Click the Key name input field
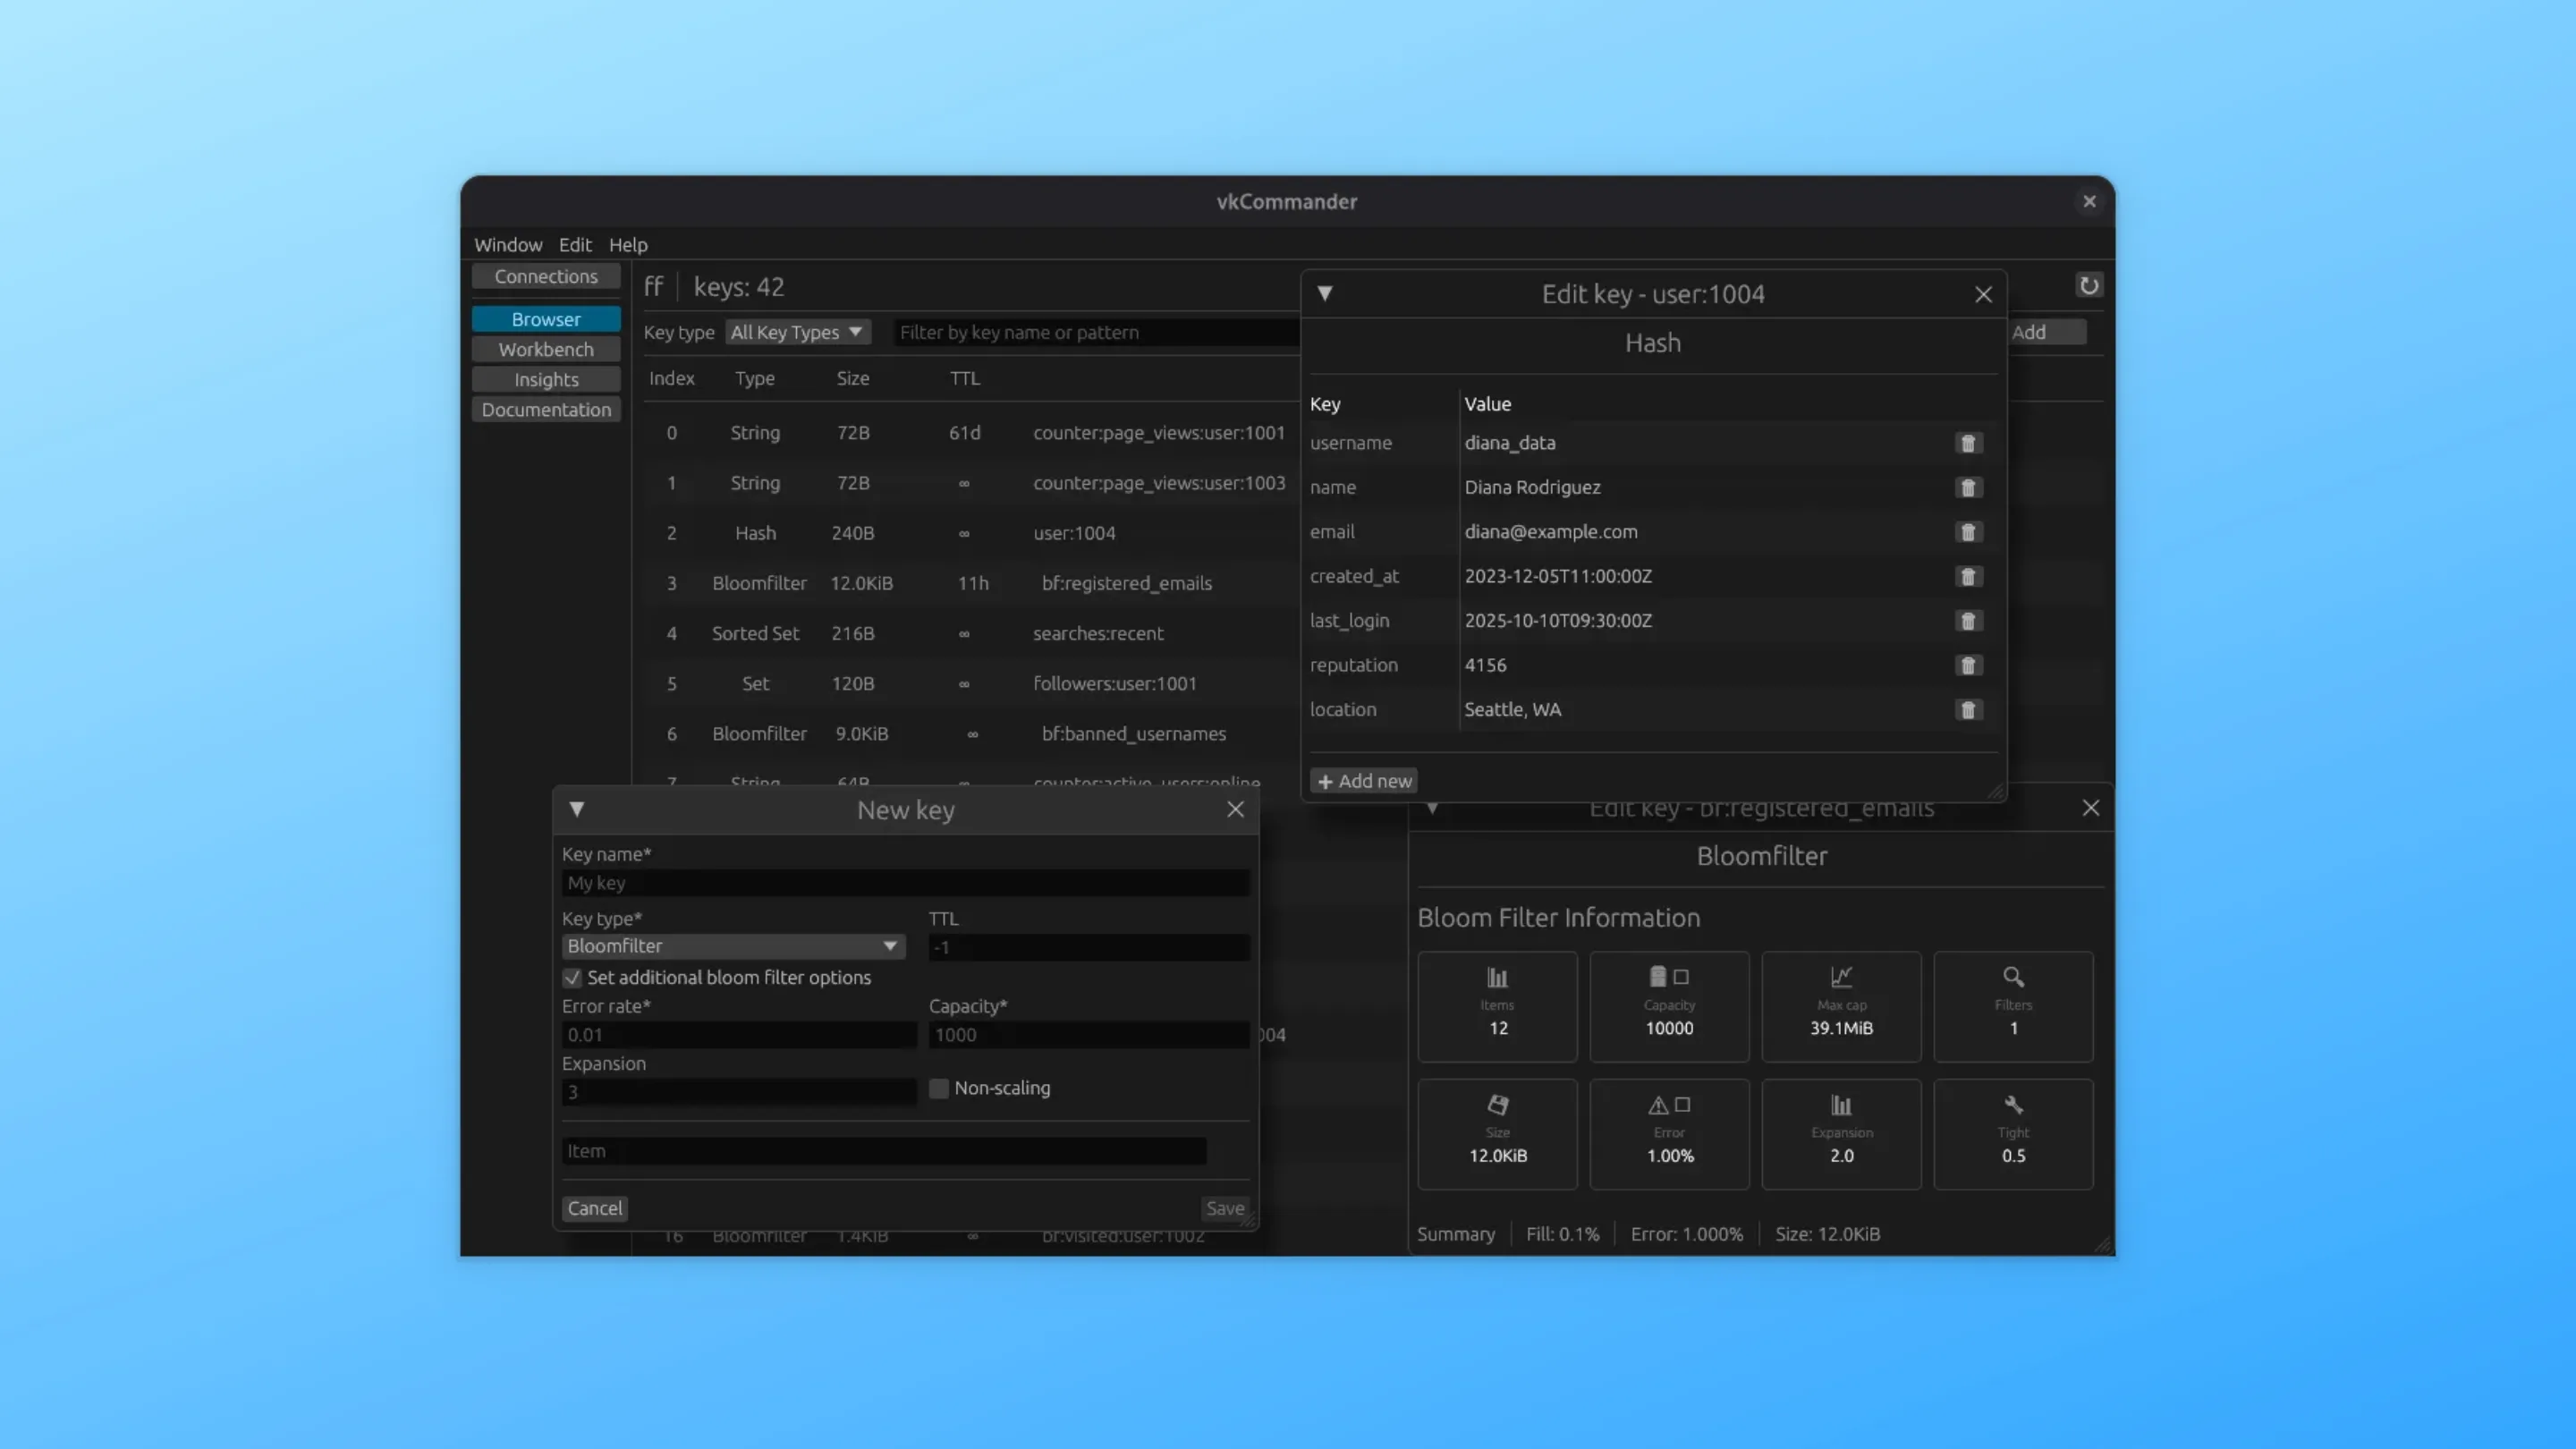2576x1449 pixels. tap(903, 883)
